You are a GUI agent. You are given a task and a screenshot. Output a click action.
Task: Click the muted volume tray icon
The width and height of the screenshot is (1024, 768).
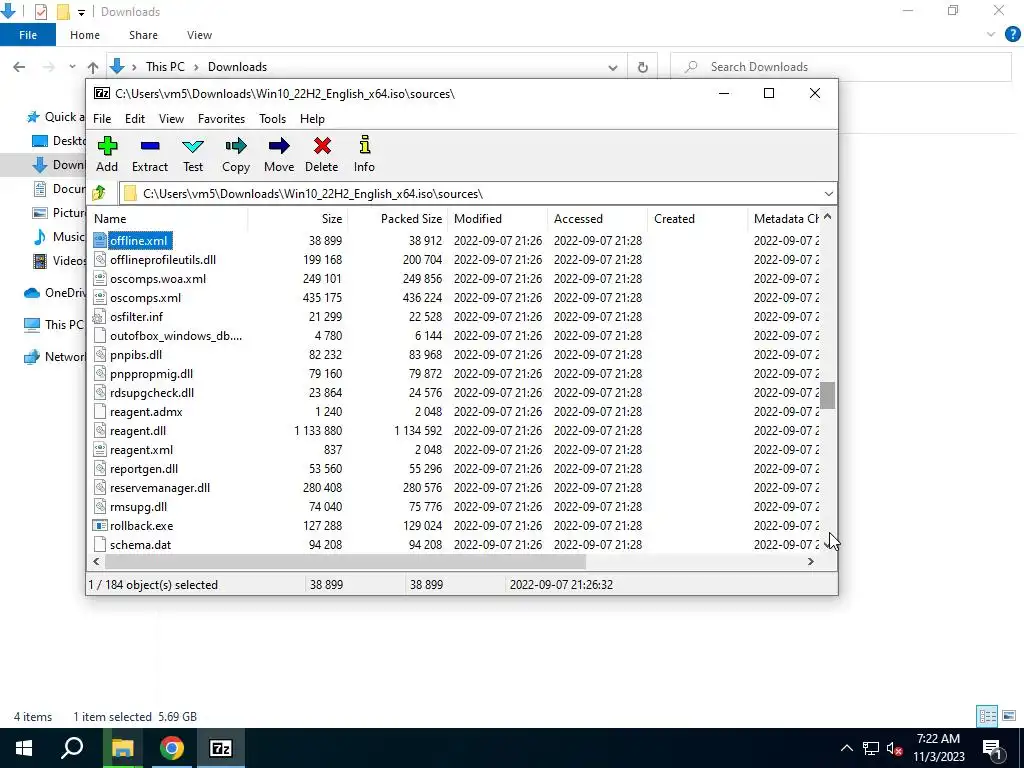(x=894, y=748)
